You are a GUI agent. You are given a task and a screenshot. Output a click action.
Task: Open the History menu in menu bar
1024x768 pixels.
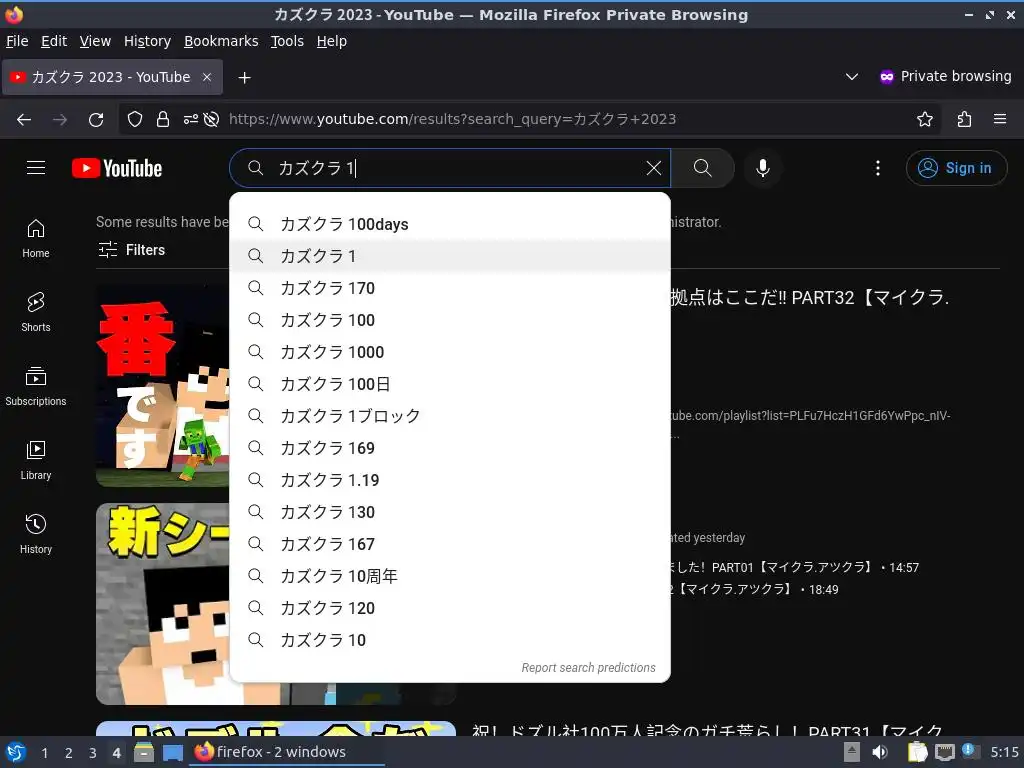[x=147, y=41]
